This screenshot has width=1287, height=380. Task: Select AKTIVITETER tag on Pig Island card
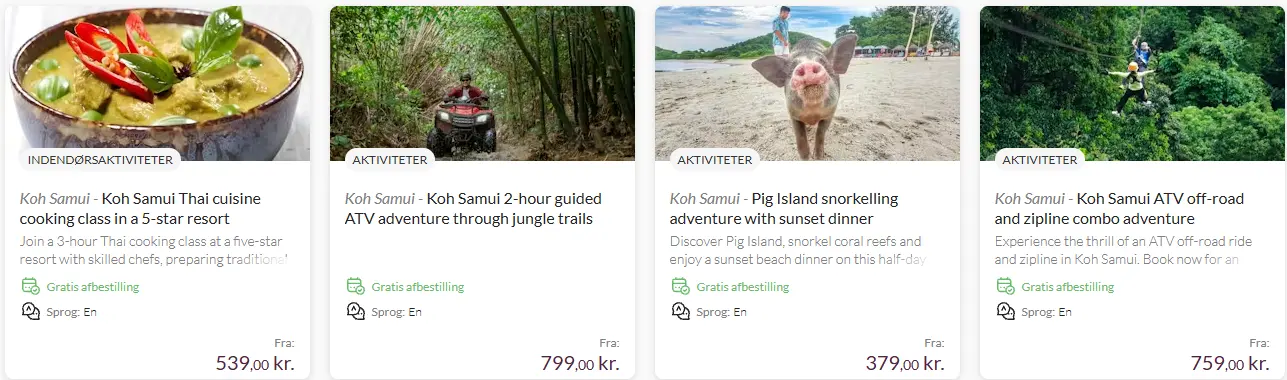coord(715,159)
